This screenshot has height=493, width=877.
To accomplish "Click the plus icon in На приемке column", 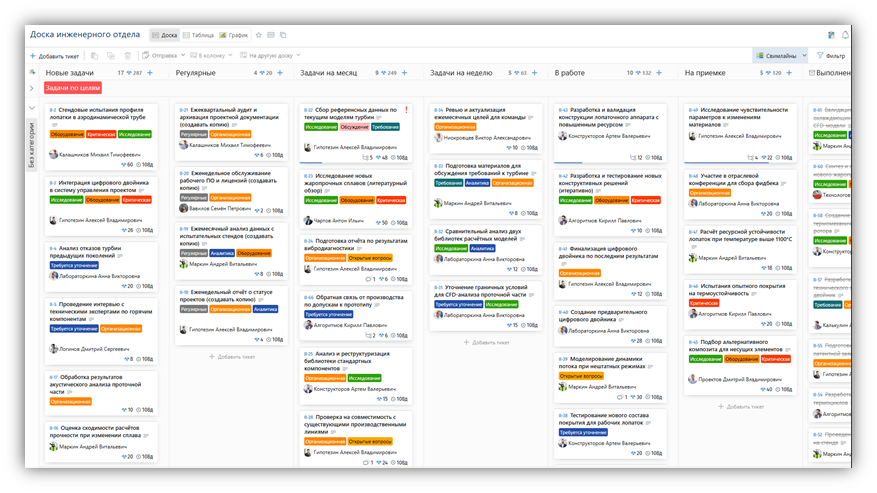I will 789,73.
